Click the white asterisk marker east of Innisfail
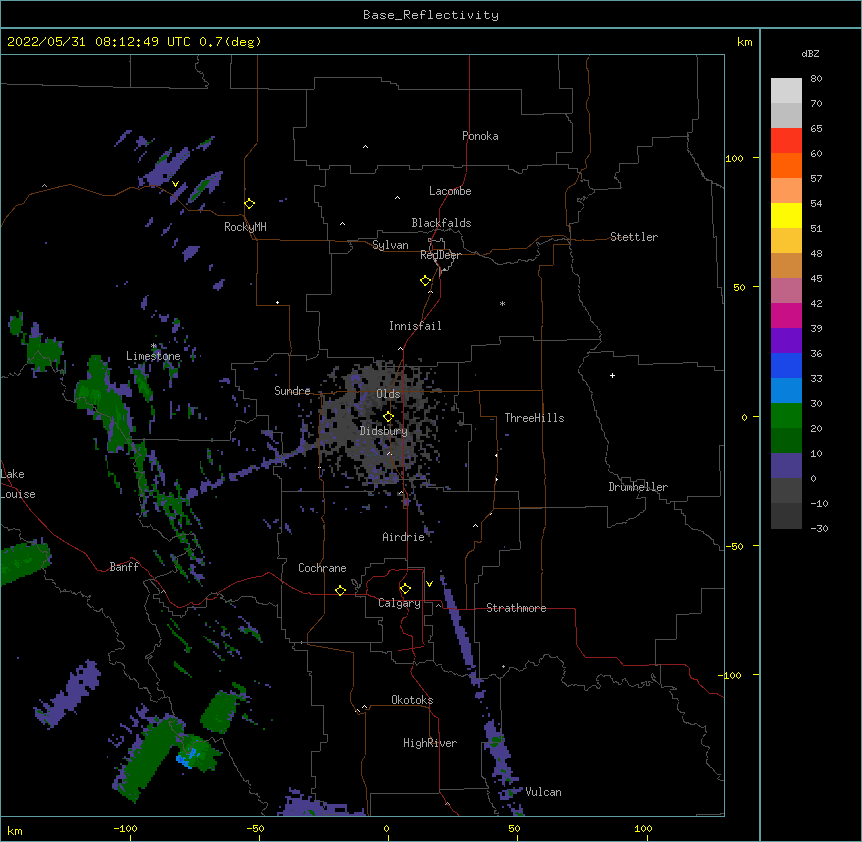This screenshot has width=862, height=842. pos(502,304)
